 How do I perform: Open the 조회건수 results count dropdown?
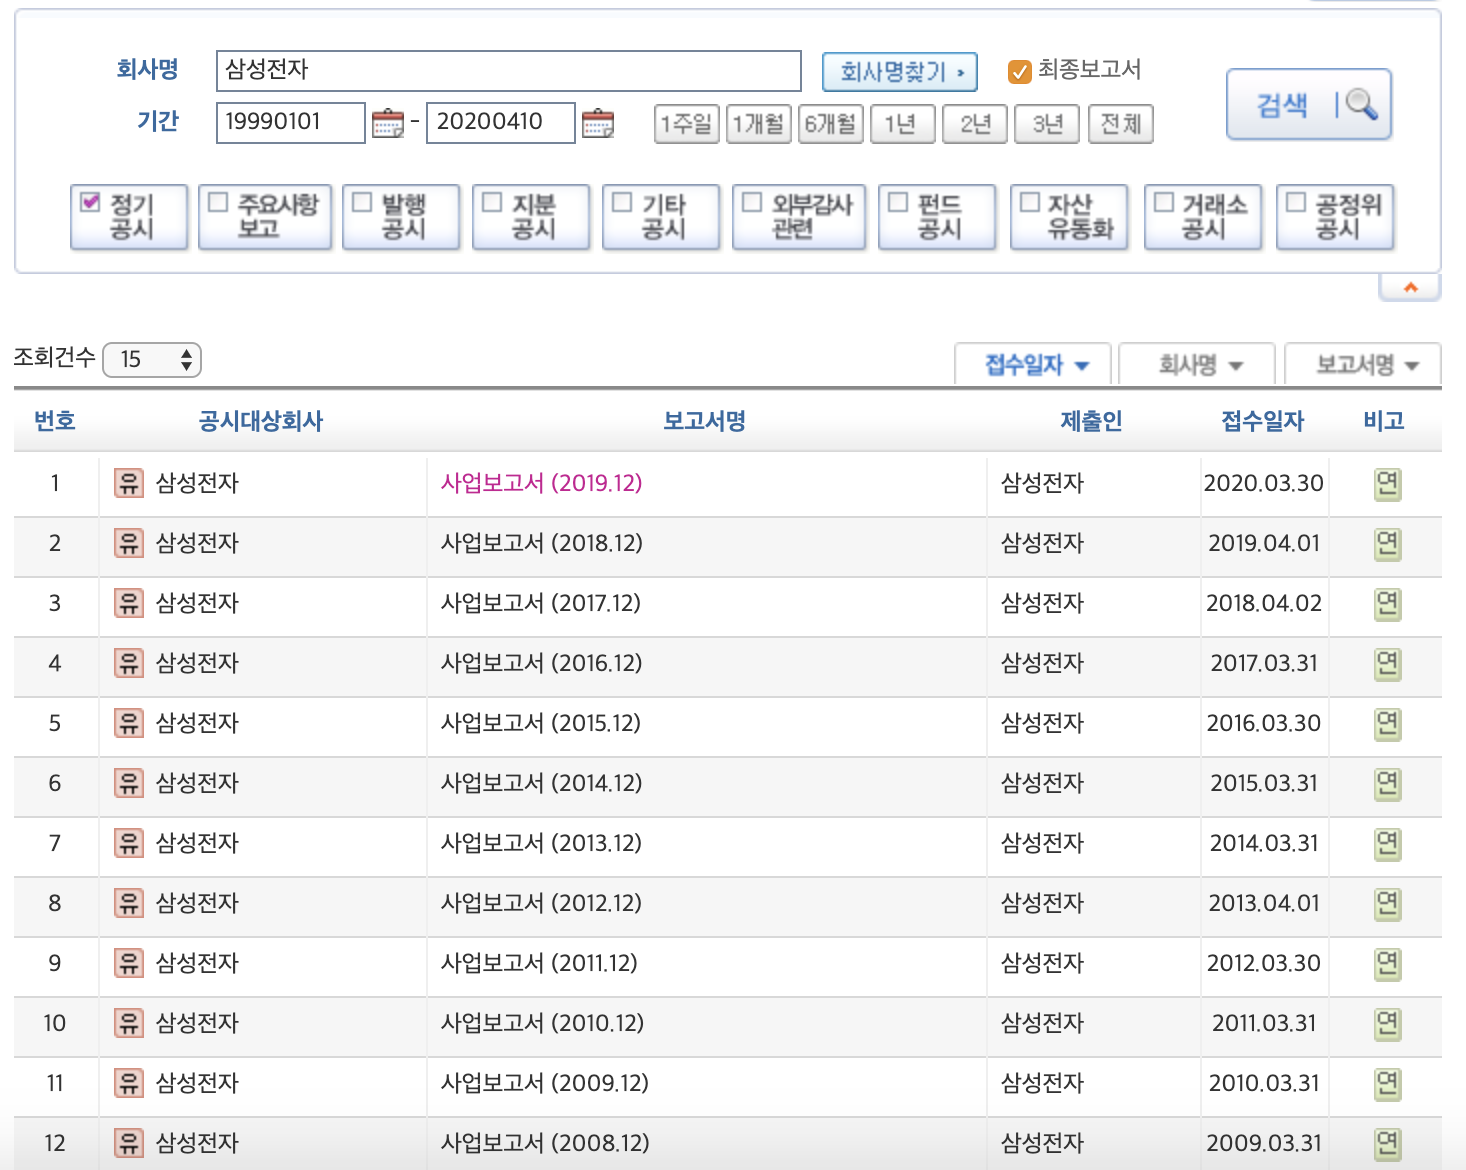[x=152, y=360]
